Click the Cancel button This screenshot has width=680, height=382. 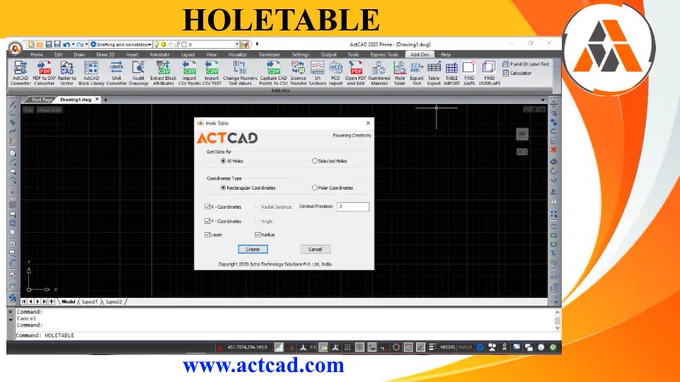click(315, 249)
